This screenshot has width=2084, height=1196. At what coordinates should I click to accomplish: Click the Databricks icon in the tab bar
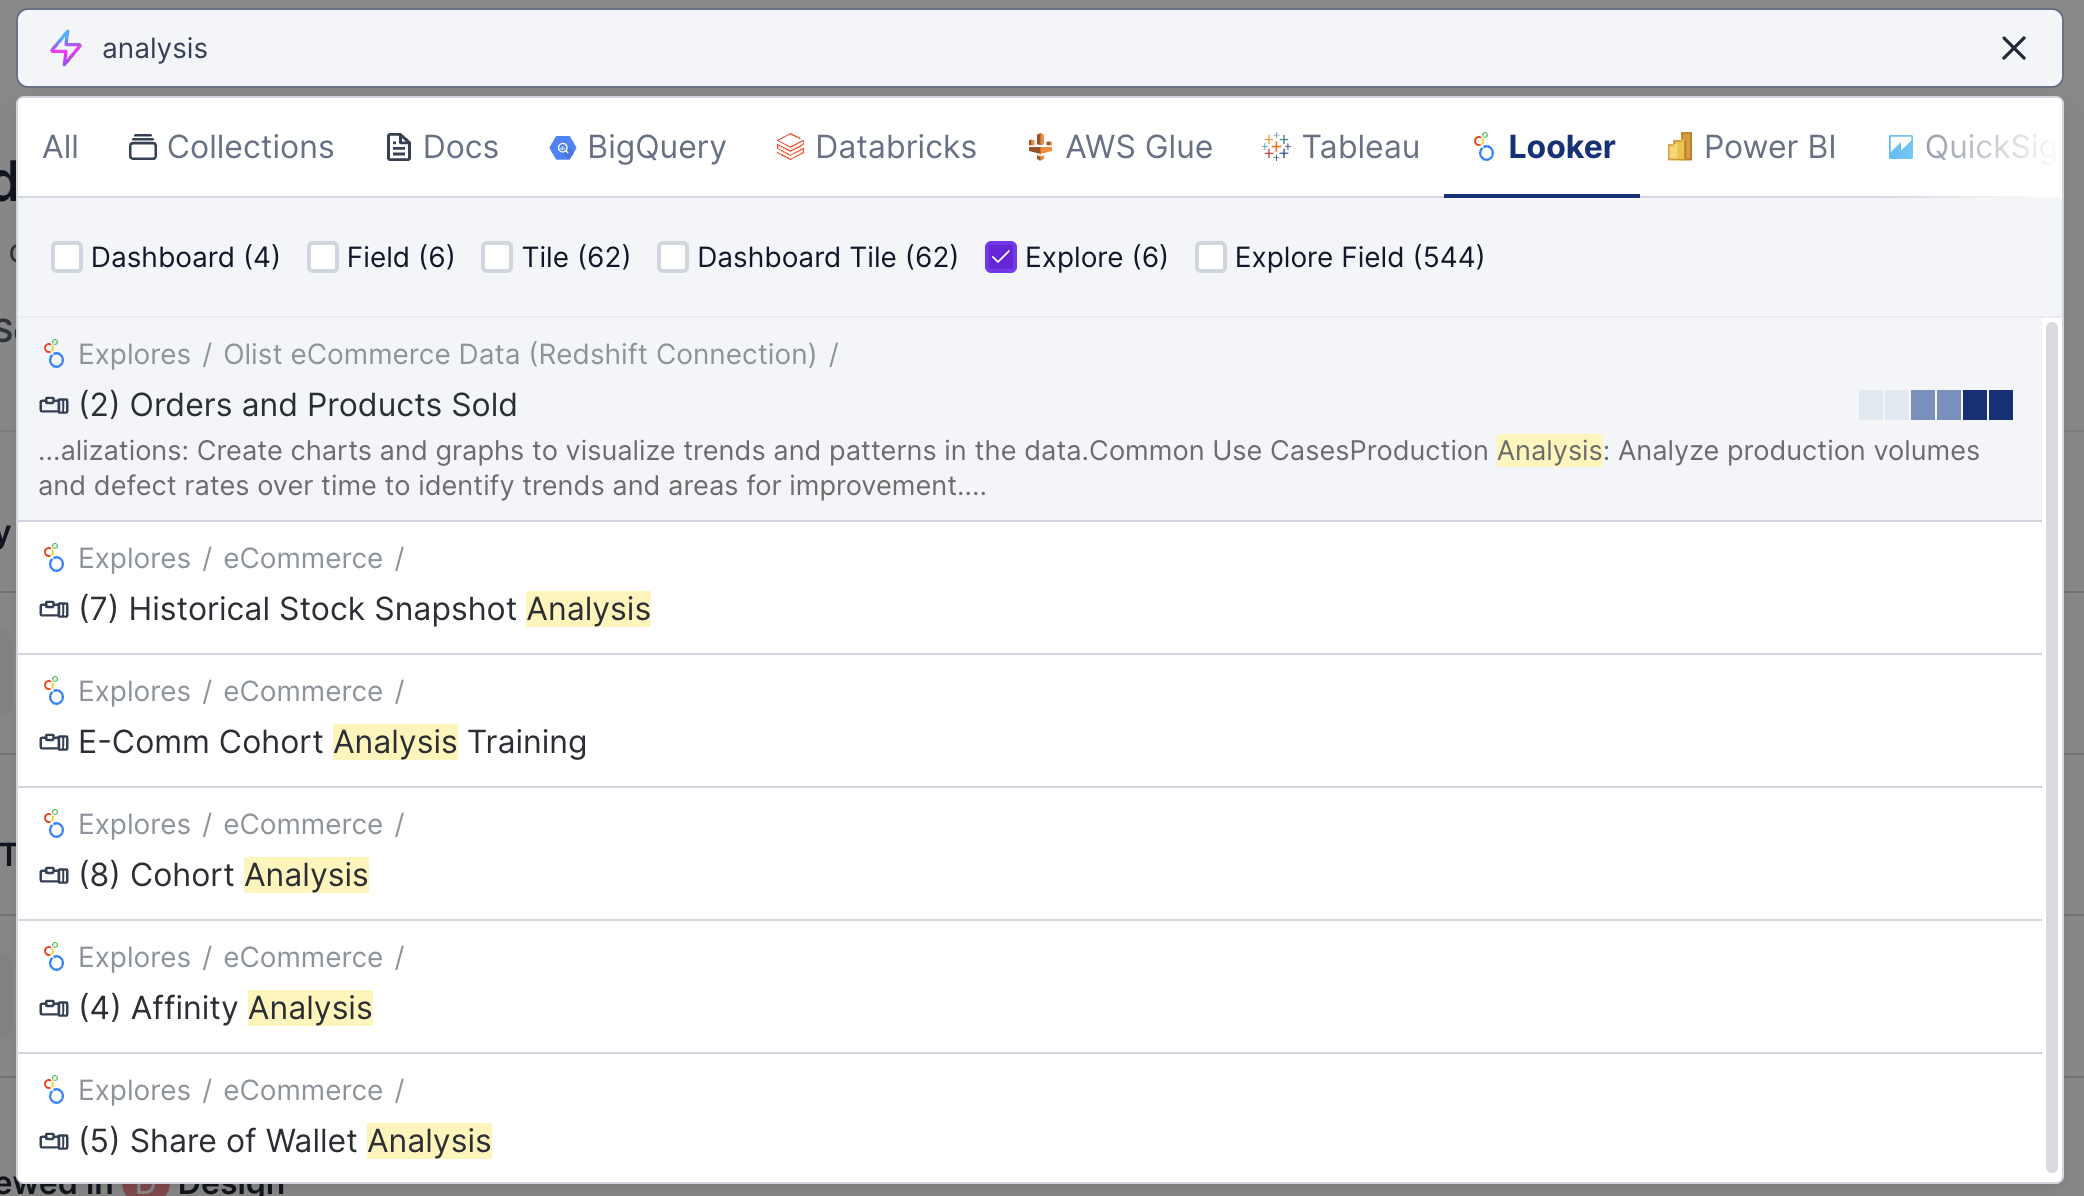point(790,148)
